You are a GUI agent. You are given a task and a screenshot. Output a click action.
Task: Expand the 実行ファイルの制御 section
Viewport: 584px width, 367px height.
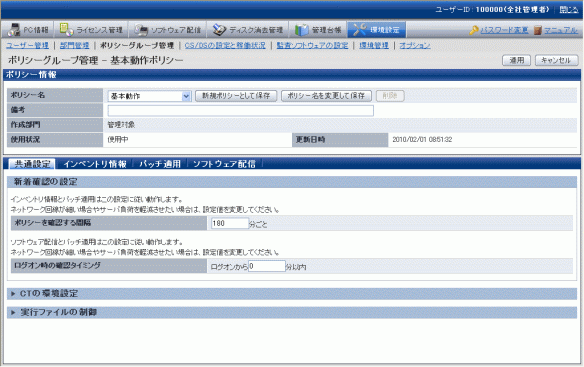(292, 312)
